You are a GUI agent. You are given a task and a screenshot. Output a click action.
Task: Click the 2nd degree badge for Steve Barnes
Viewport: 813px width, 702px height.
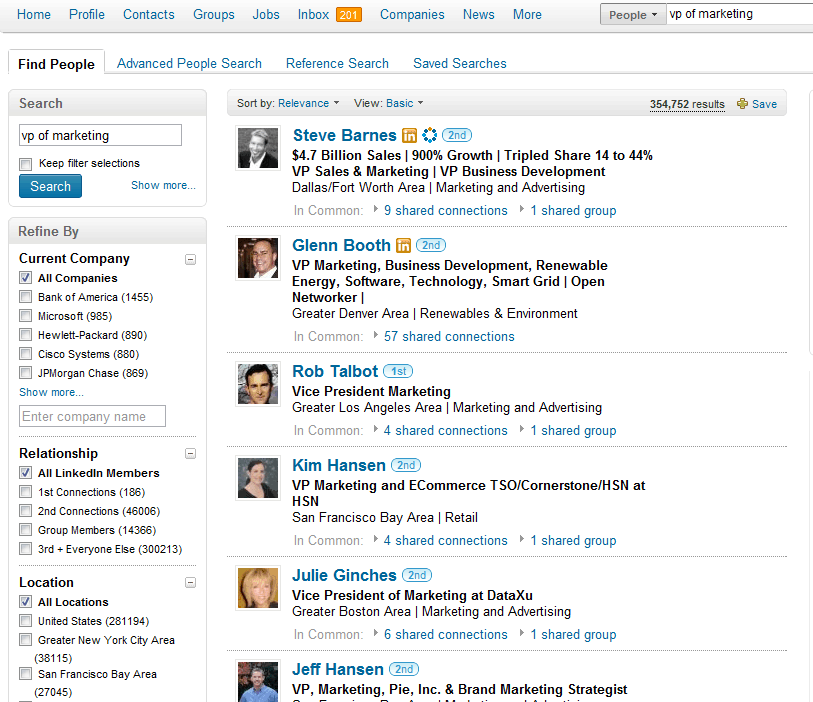457,135
